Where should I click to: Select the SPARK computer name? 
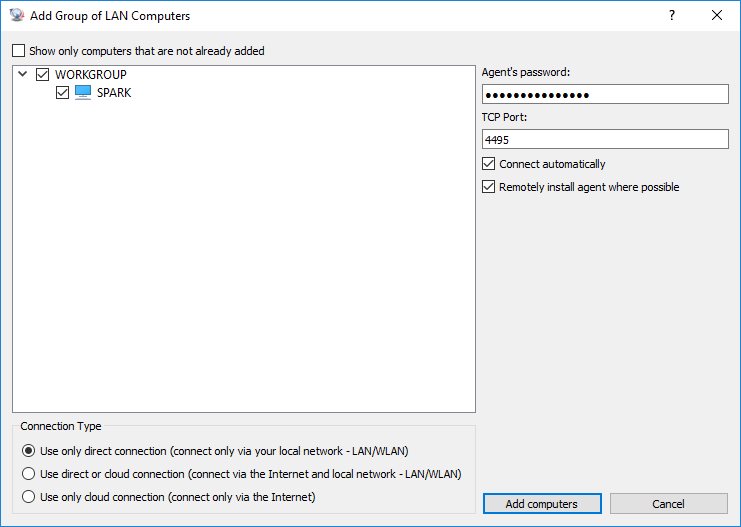pyautogui.click(x=114, y=93)
